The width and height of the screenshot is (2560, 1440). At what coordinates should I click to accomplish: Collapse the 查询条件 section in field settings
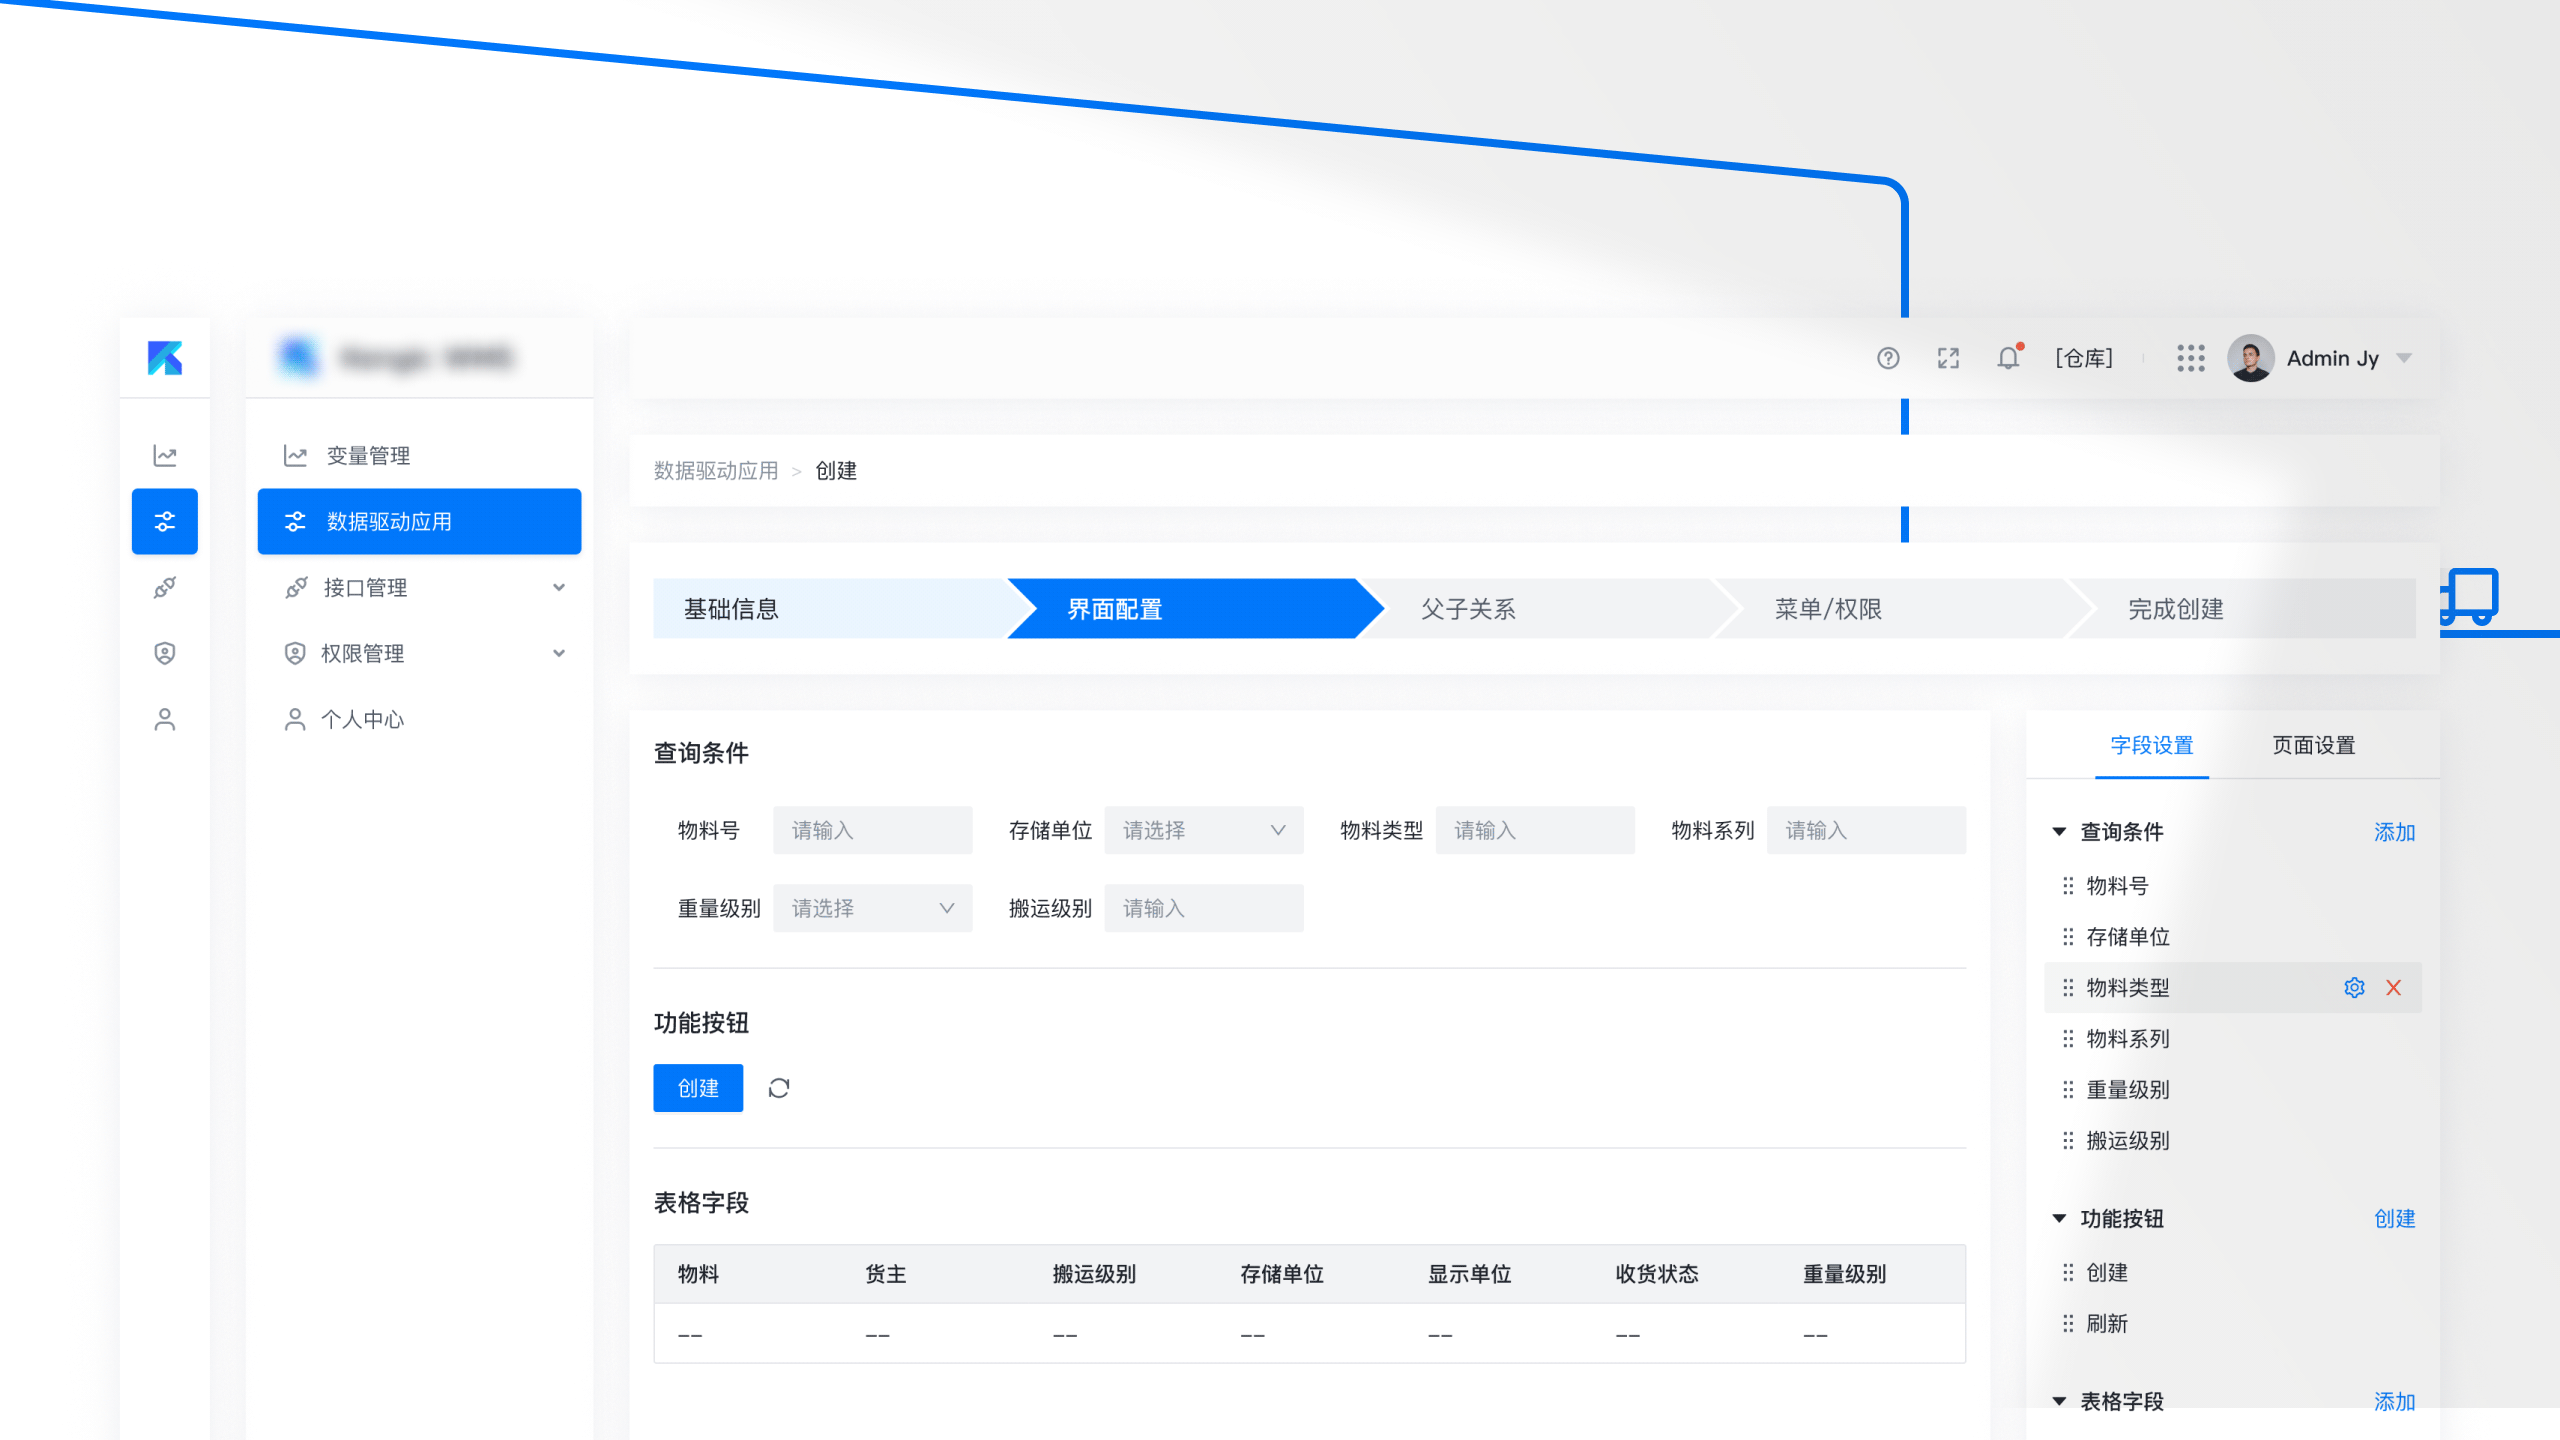2059,832
